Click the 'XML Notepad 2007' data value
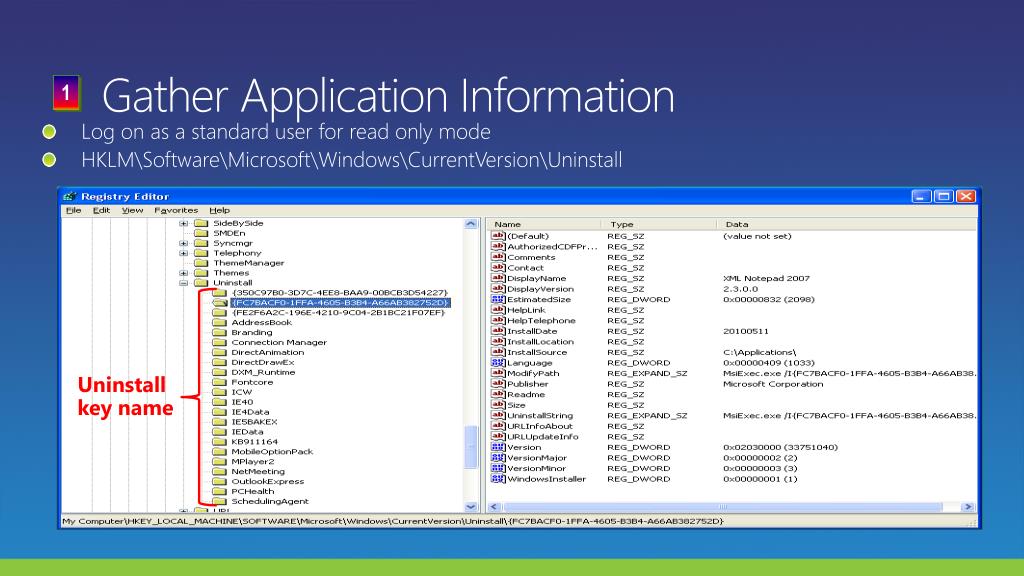Screen dimensions: 1024x576 (x=766, y=278)
